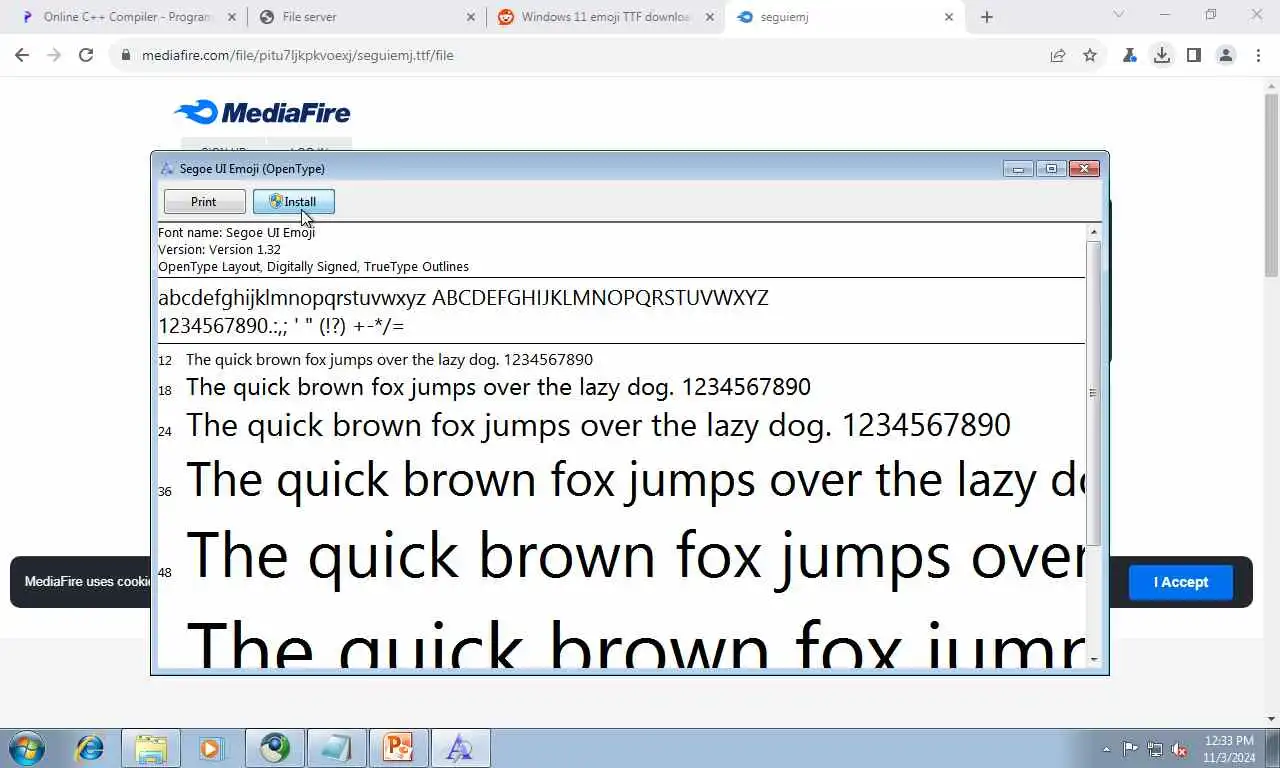Go forward in Chrome
The width and height of the screenshot is (1280, 768).
click(54, 55)
